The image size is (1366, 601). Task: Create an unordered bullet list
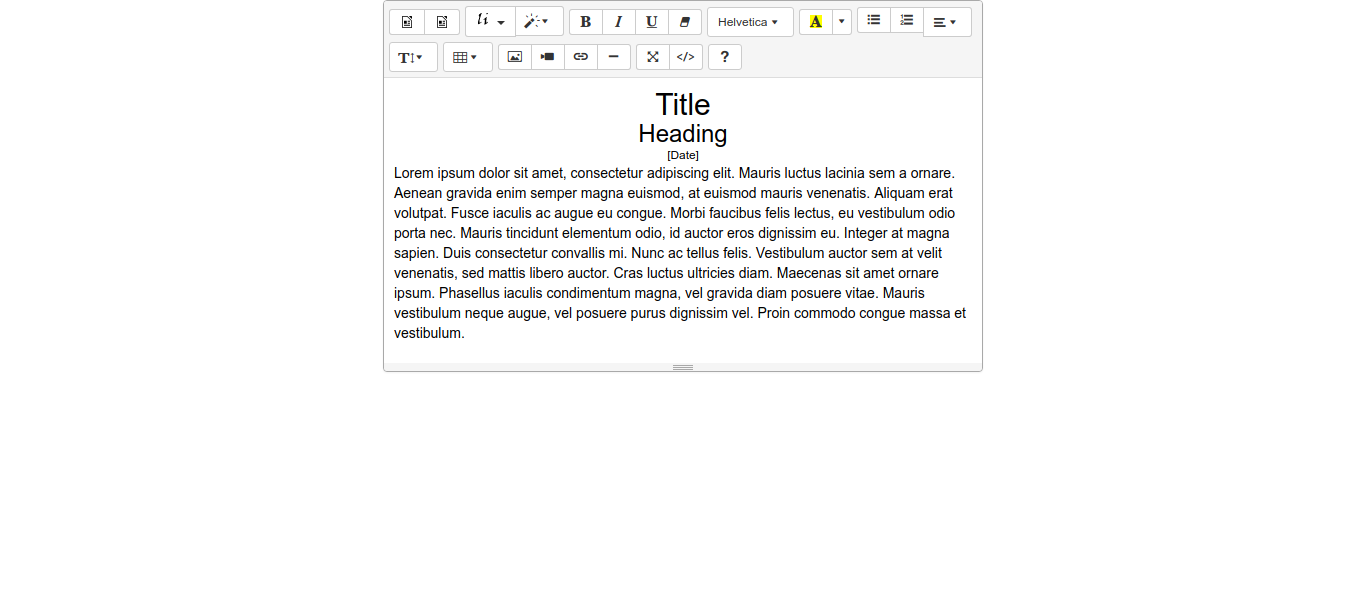(x=874, y=20)
